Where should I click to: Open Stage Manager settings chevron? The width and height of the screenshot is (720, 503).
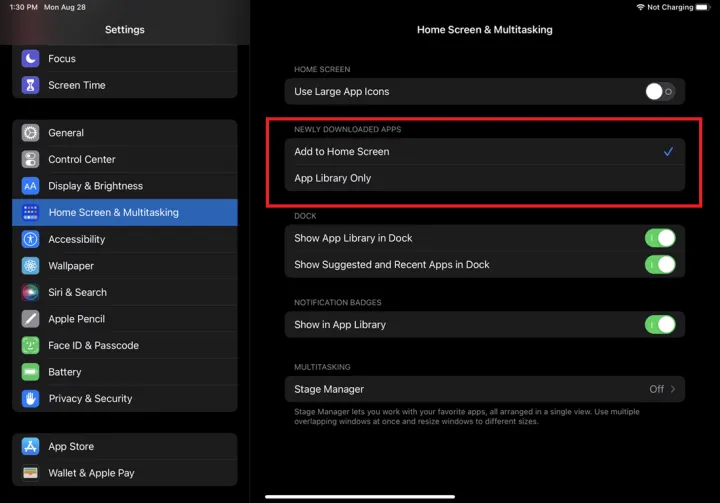pyautogui.click(x=672, y=389)
